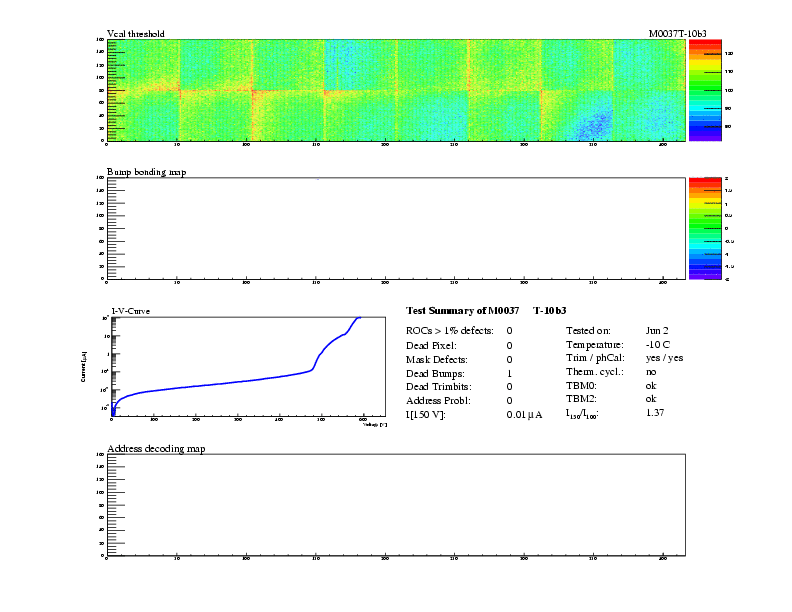The height and width of the screenshot is (612, 792).
Task: Select the M0037T-10b3 module label
Action: (x=677, y=34)
